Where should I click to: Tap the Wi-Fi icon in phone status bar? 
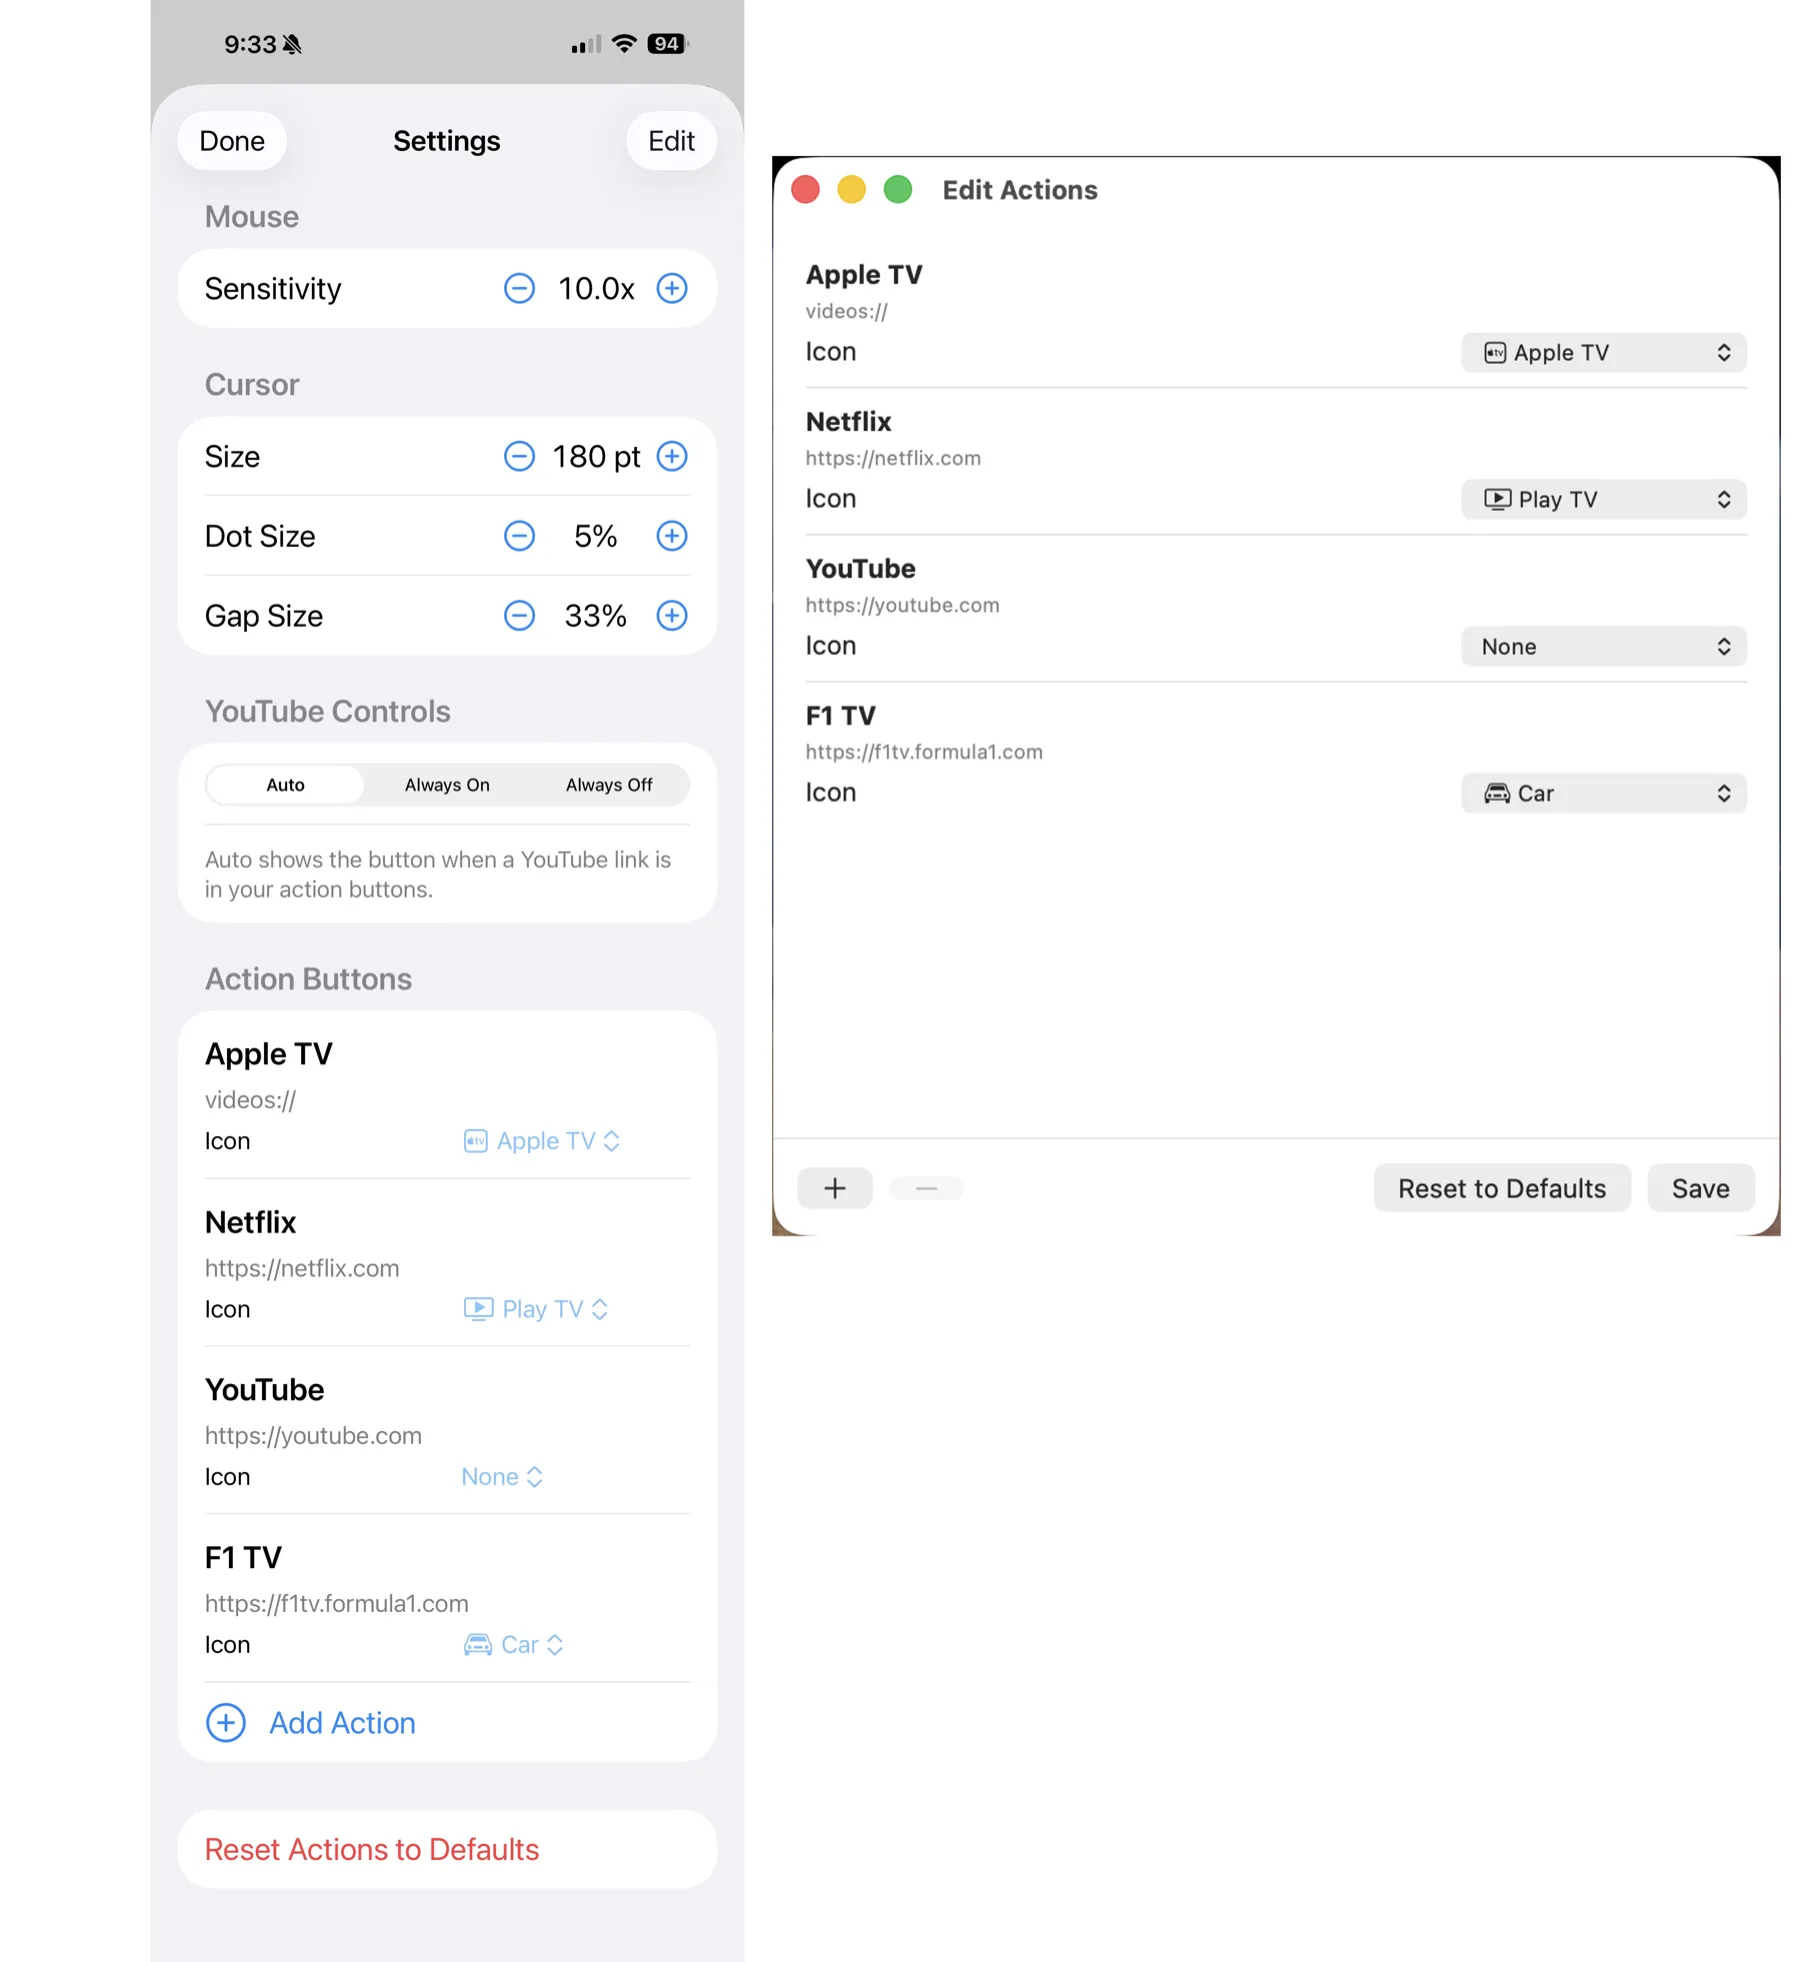[624, 44]
